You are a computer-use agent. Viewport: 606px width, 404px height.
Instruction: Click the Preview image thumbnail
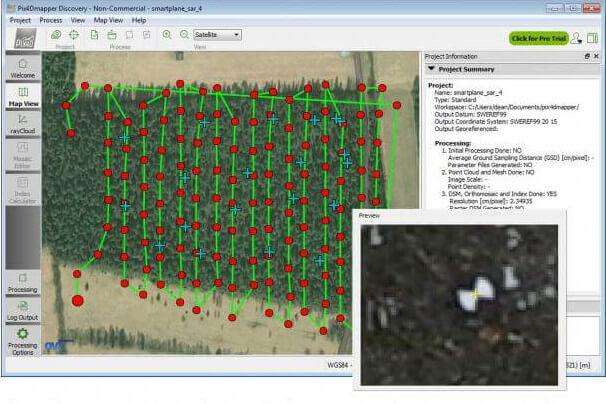point(459,305)
